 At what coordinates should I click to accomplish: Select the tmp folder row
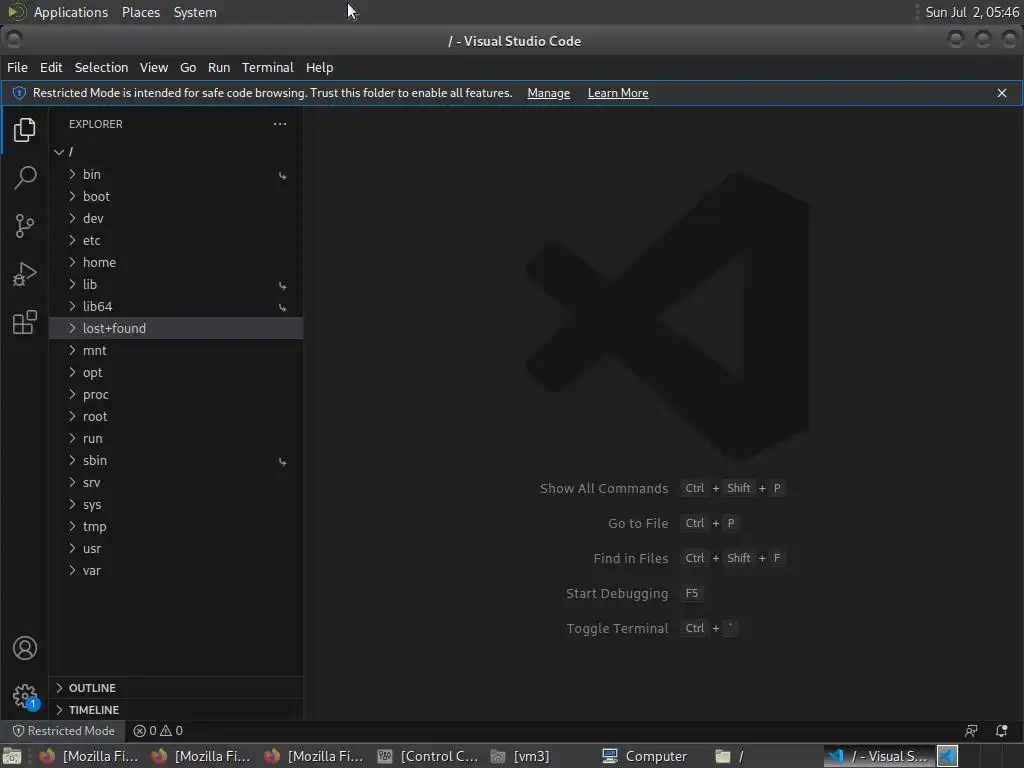(x=176, y=526)
